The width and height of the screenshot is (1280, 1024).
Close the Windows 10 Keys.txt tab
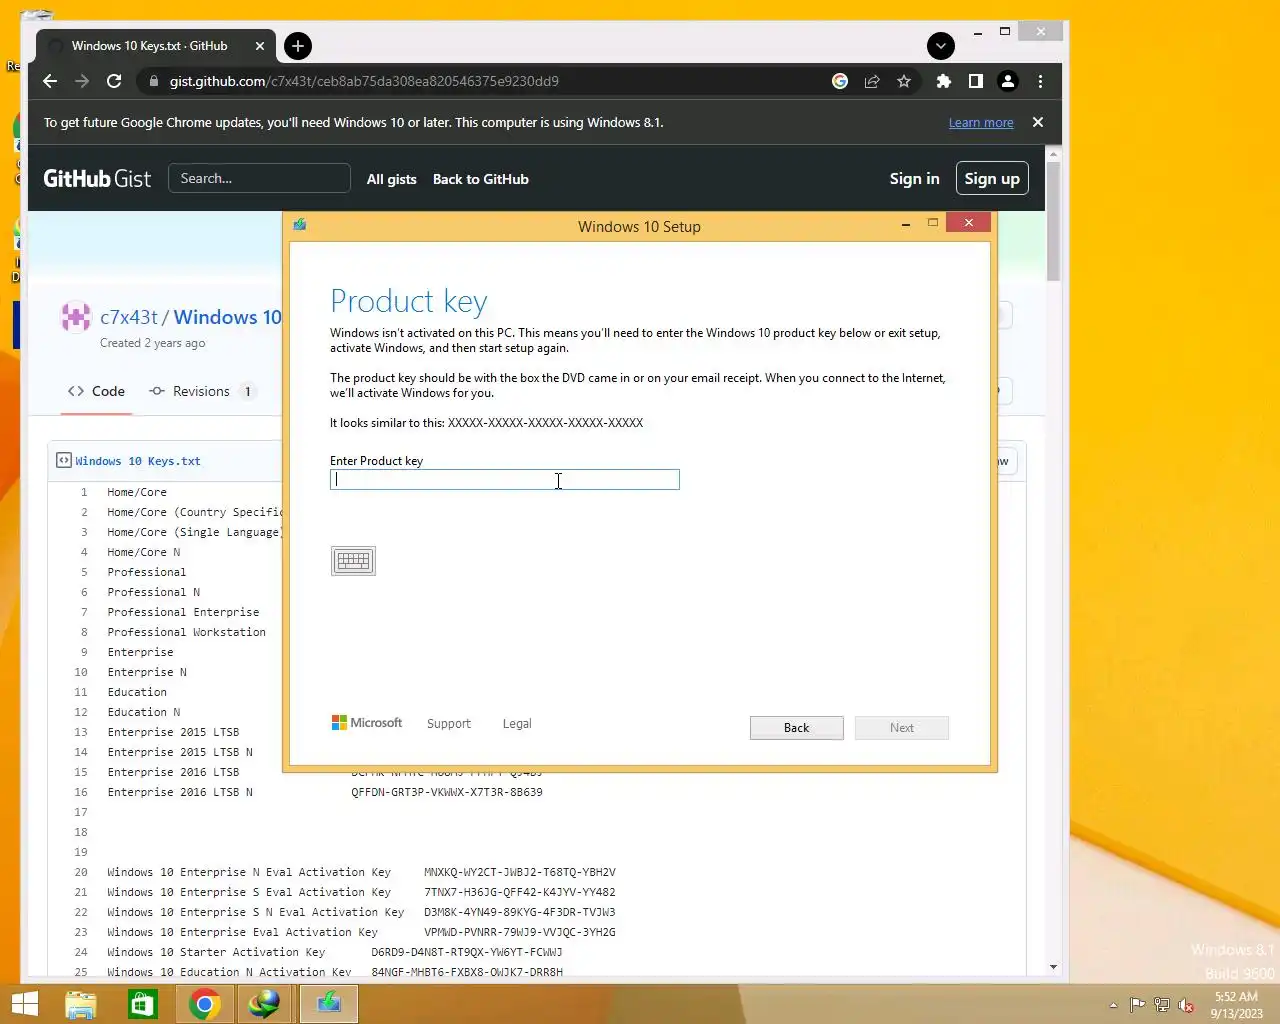260,46
